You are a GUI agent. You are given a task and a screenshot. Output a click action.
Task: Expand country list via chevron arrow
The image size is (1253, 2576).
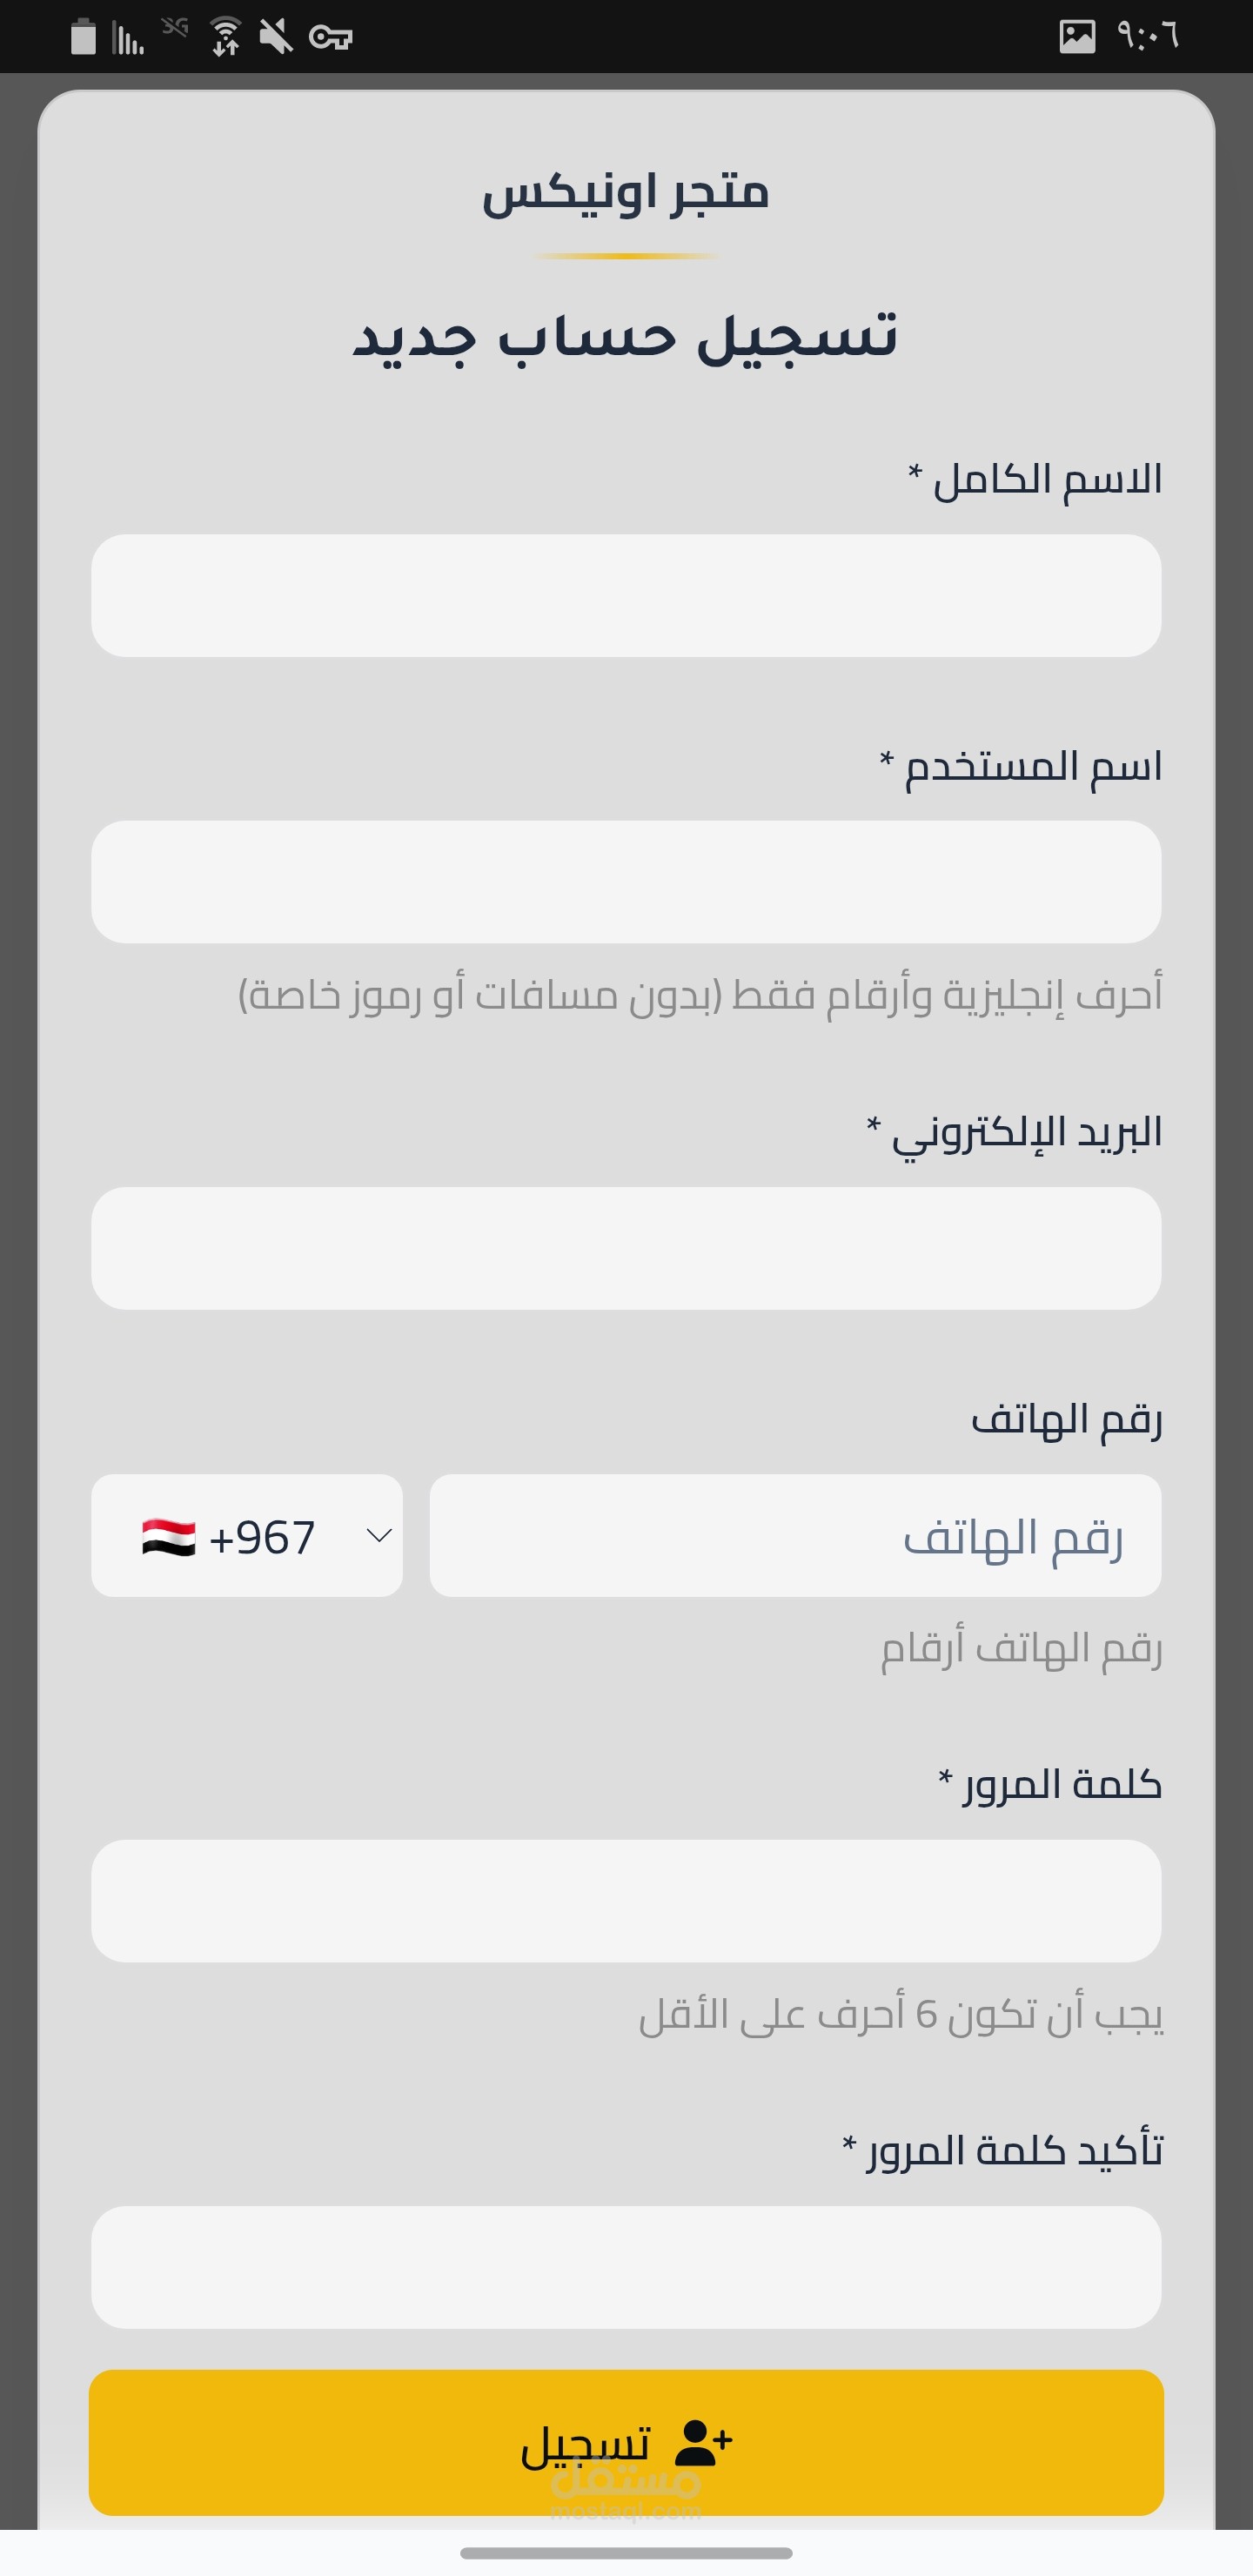tap(379, 1535)
